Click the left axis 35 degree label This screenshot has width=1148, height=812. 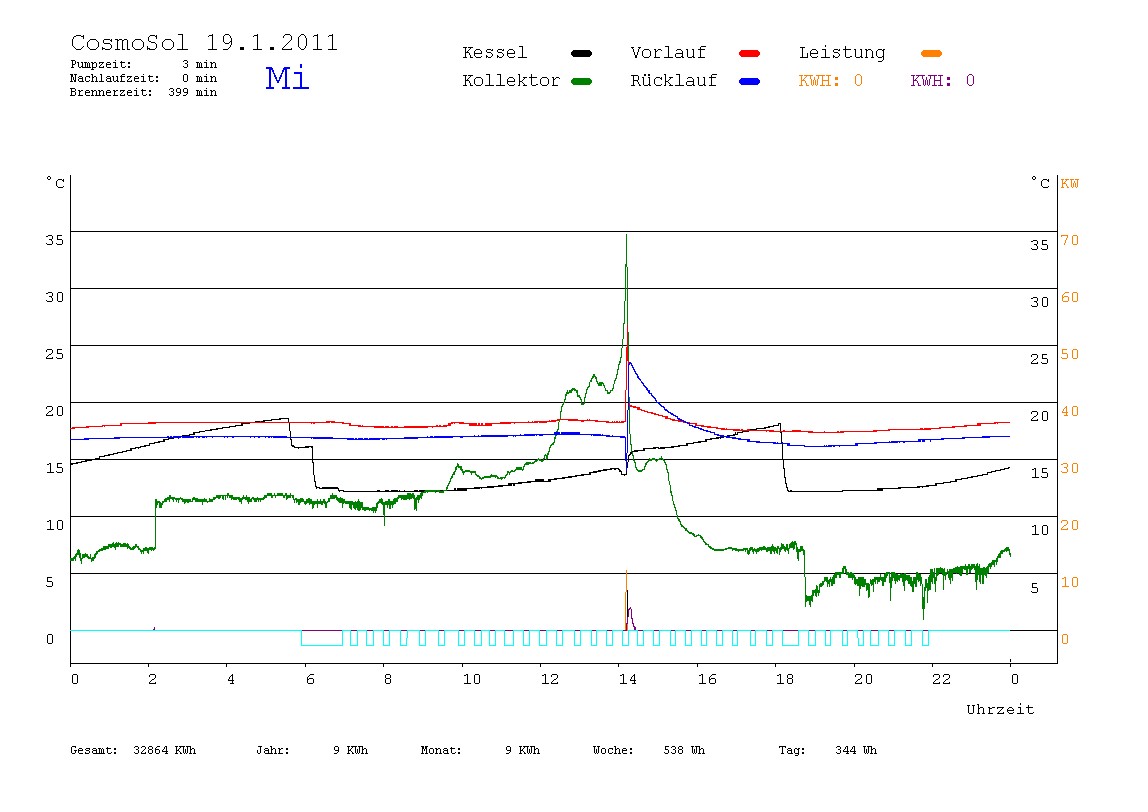[x=54, y=240]
